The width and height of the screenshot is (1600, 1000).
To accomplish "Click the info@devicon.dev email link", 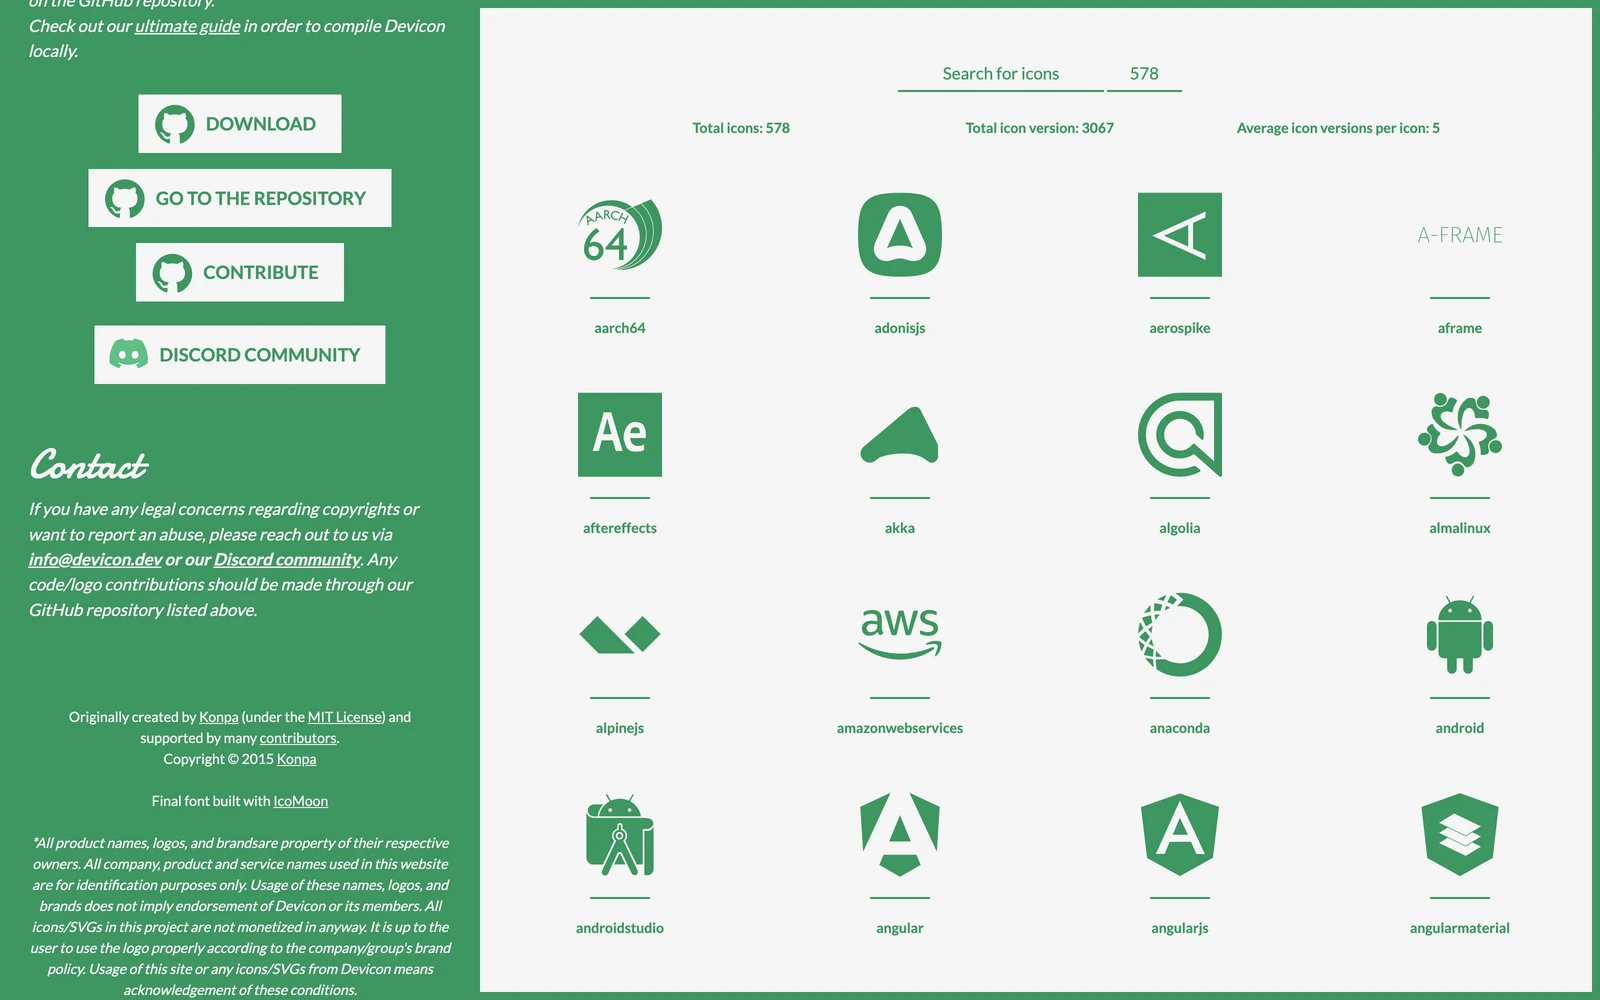I will pyautogui.click(x=95, y=560).
